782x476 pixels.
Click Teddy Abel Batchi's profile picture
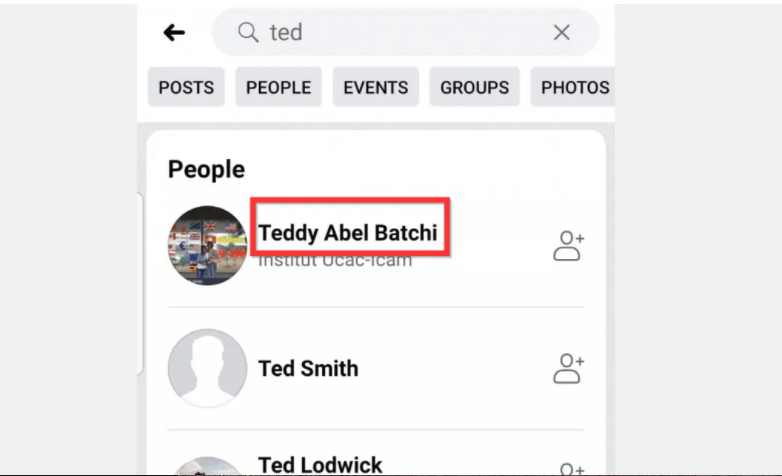pos(207,245)
